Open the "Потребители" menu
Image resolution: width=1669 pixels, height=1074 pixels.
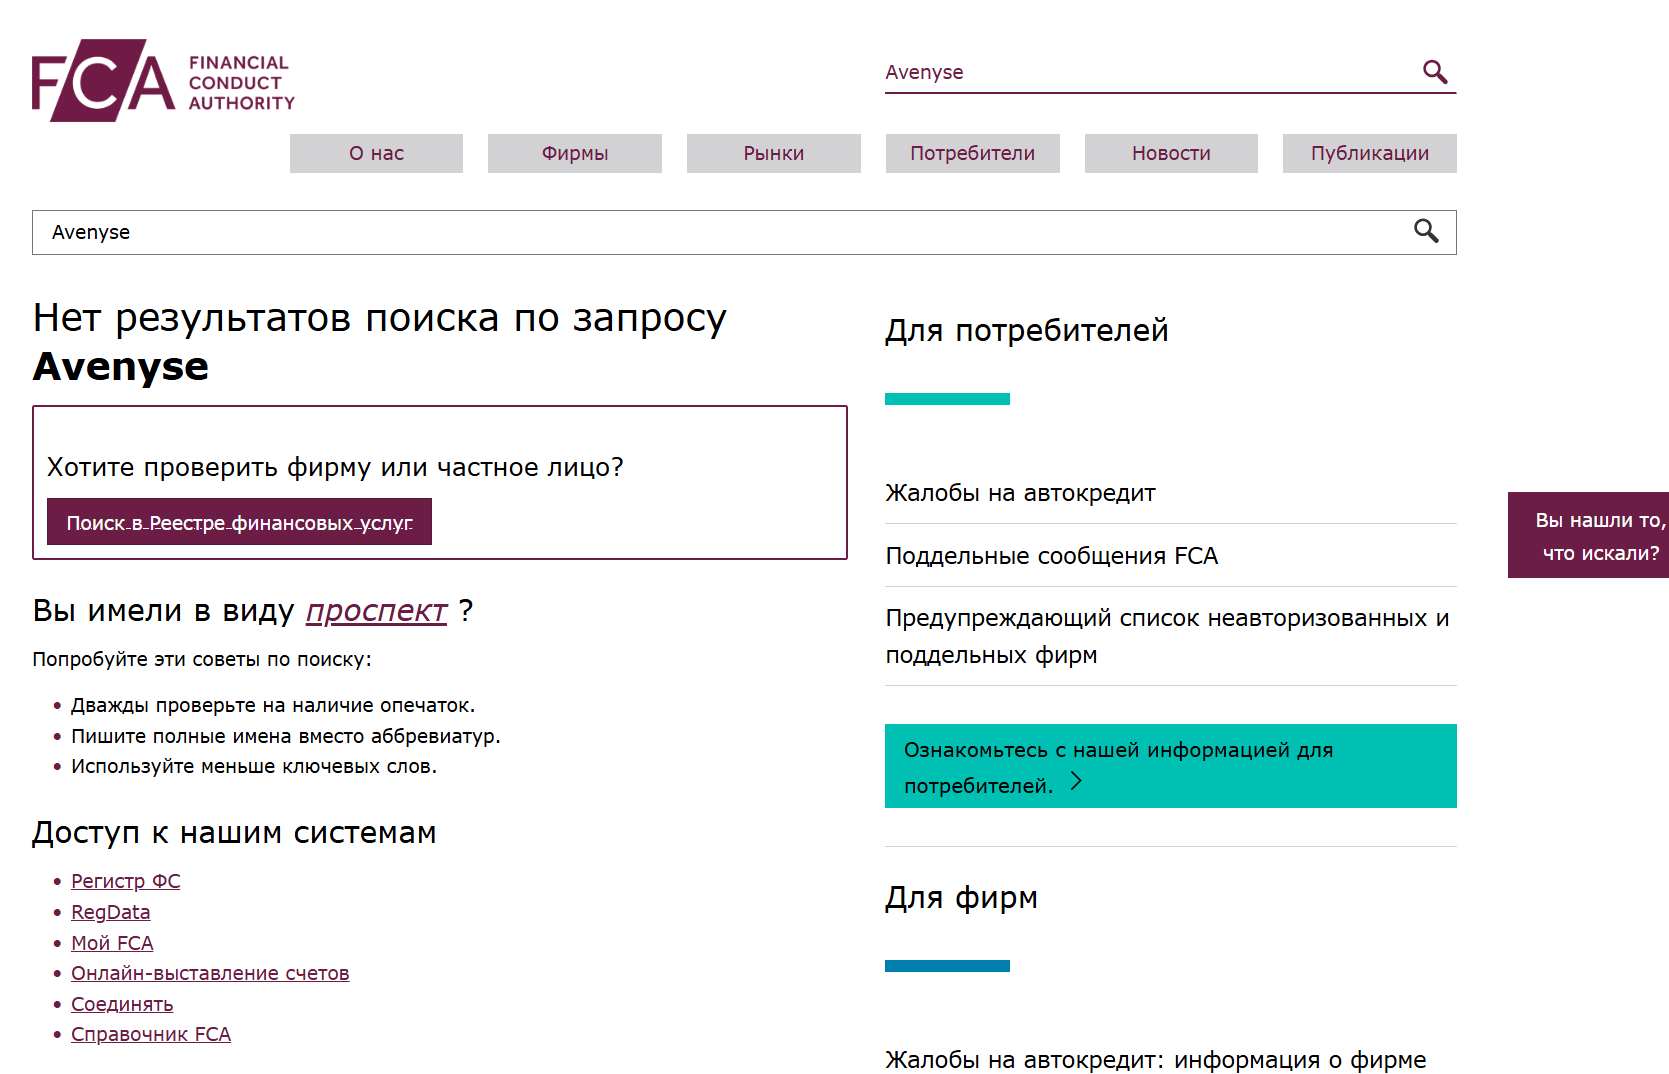973,153
